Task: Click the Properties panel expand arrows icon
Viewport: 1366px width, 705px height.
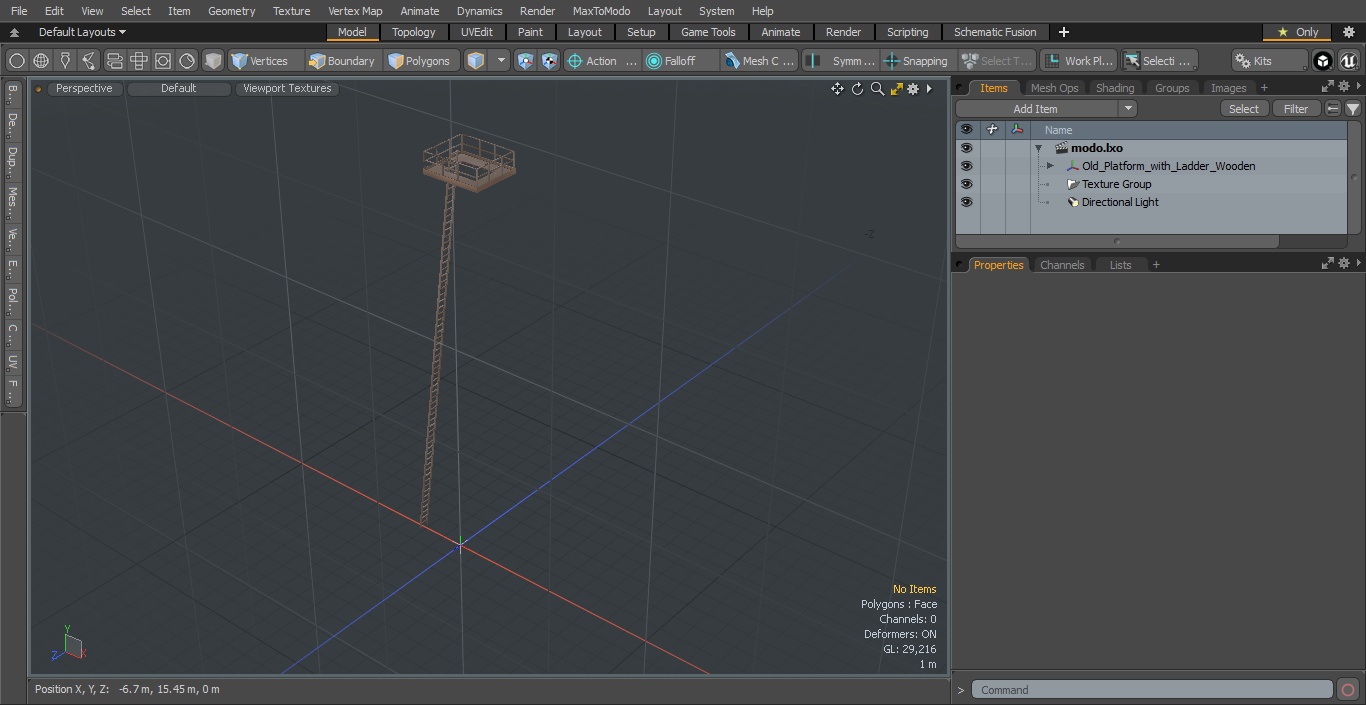Action: point(1328,264)
